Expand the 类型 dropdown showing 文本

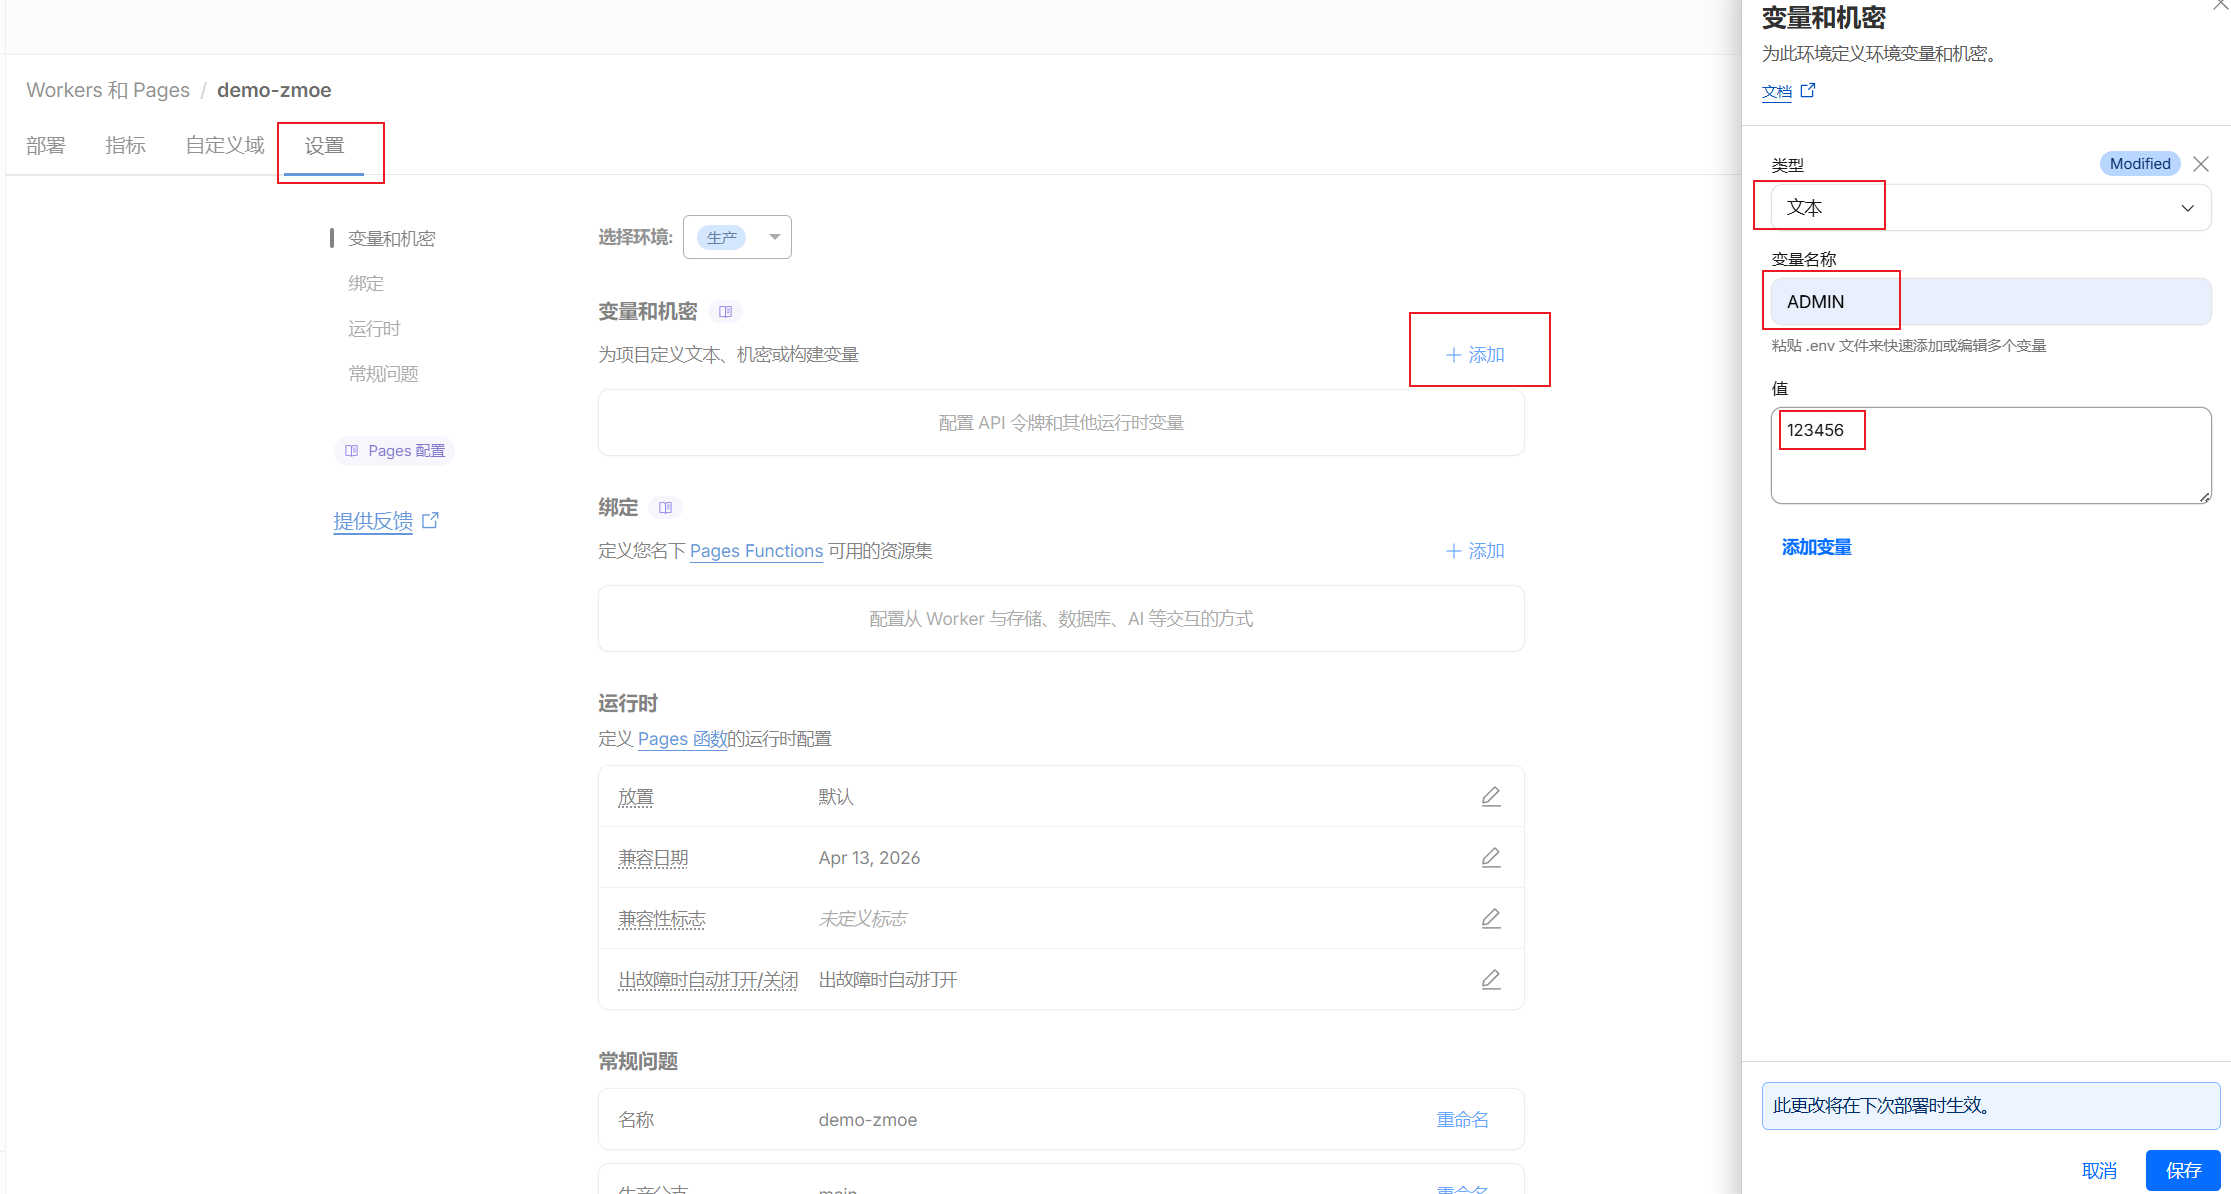click(1989, 208)
